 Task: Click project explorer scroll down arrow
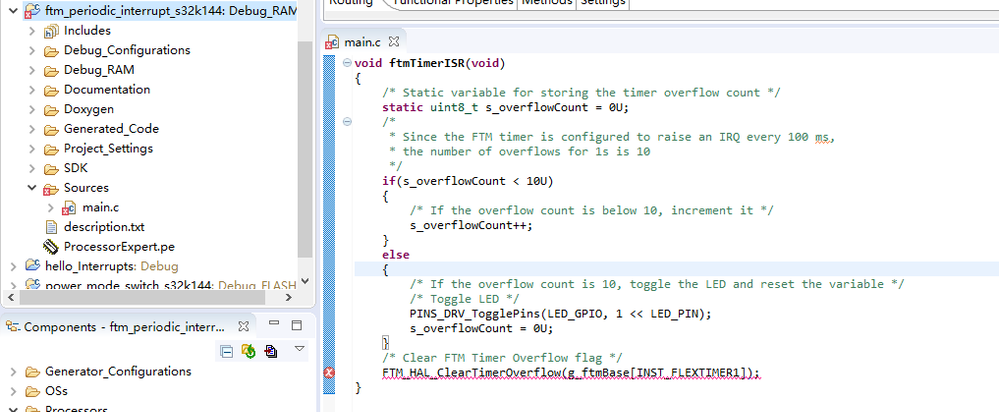[305, 280]
